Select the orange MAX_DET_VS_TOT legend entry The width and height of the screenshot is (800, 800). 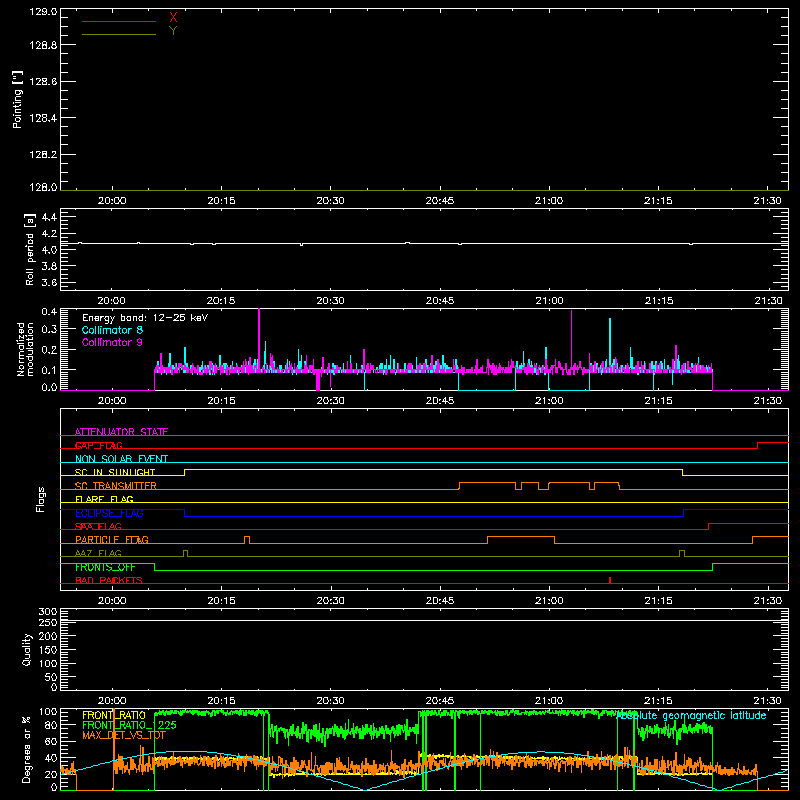point(124,735)
